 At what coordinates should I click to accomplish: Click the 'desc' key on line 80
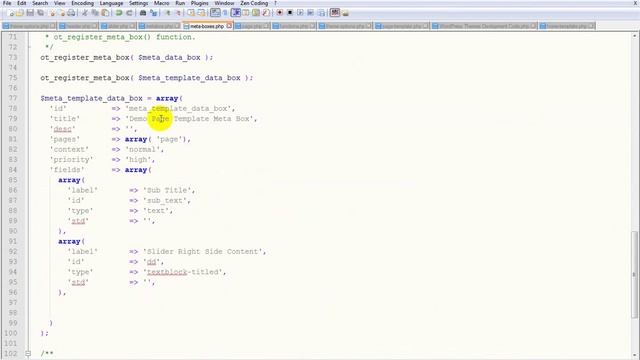point(62,129)
